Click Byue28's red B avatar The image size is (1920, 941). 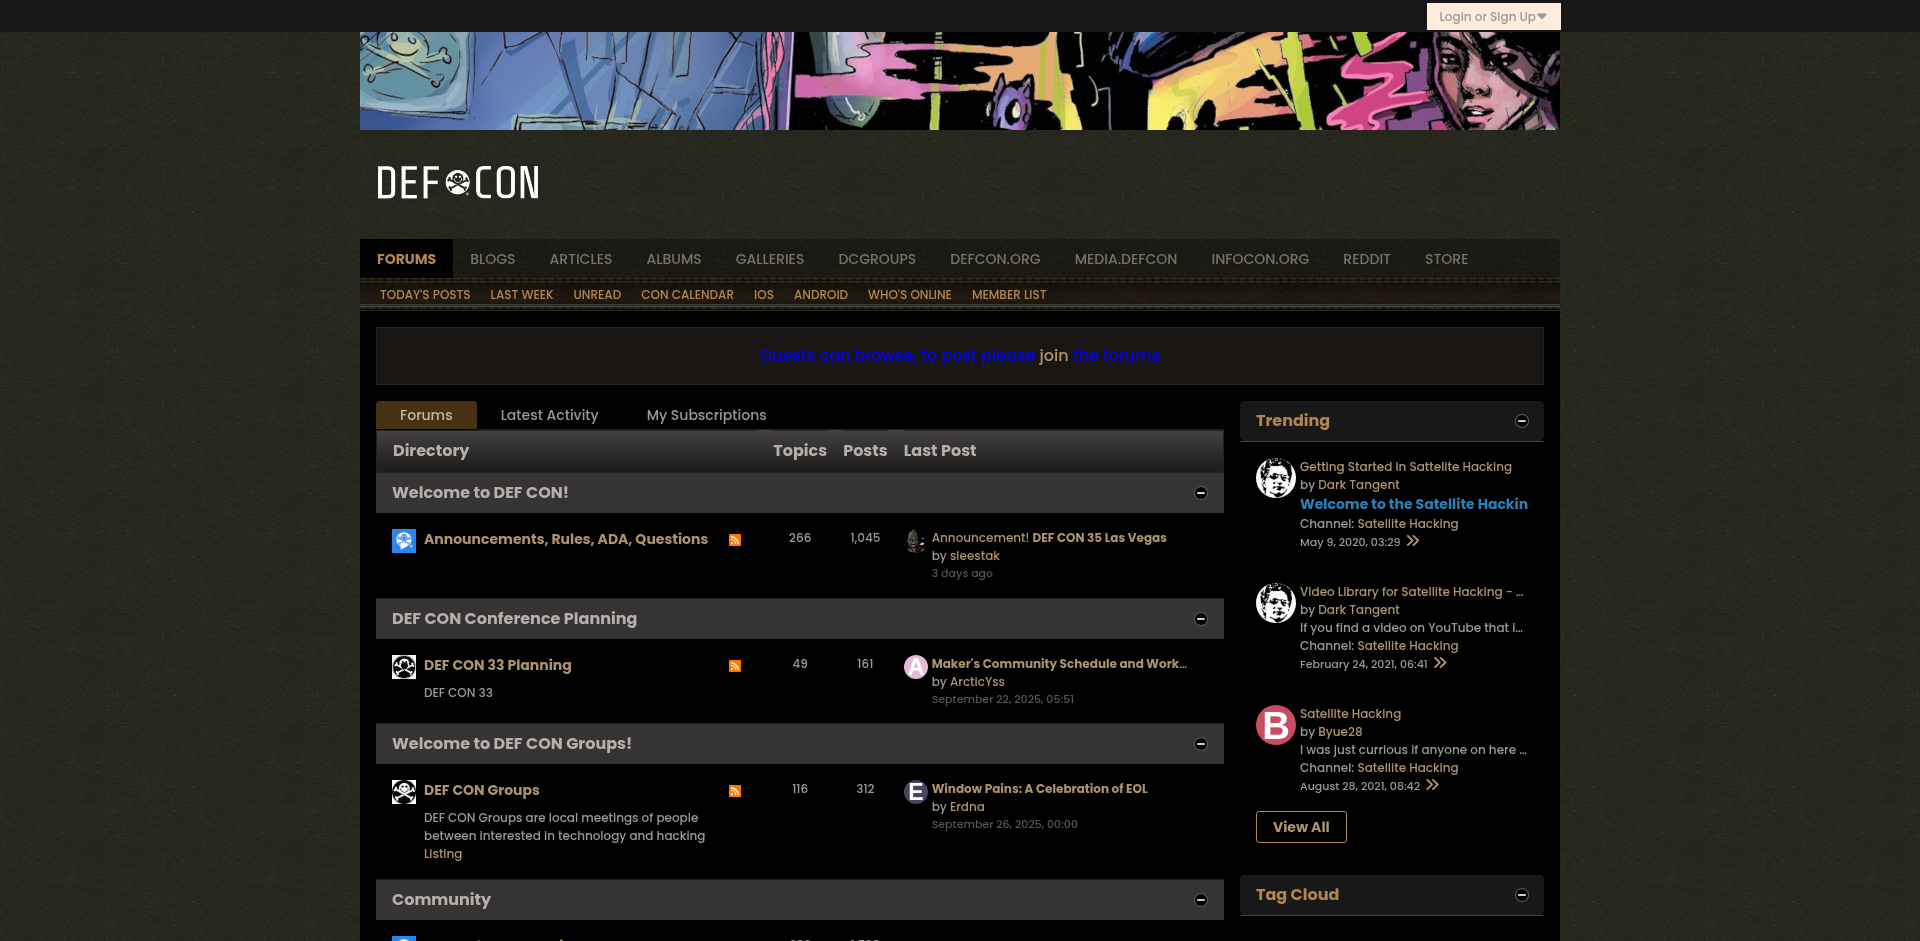(x=1275, y=725)
